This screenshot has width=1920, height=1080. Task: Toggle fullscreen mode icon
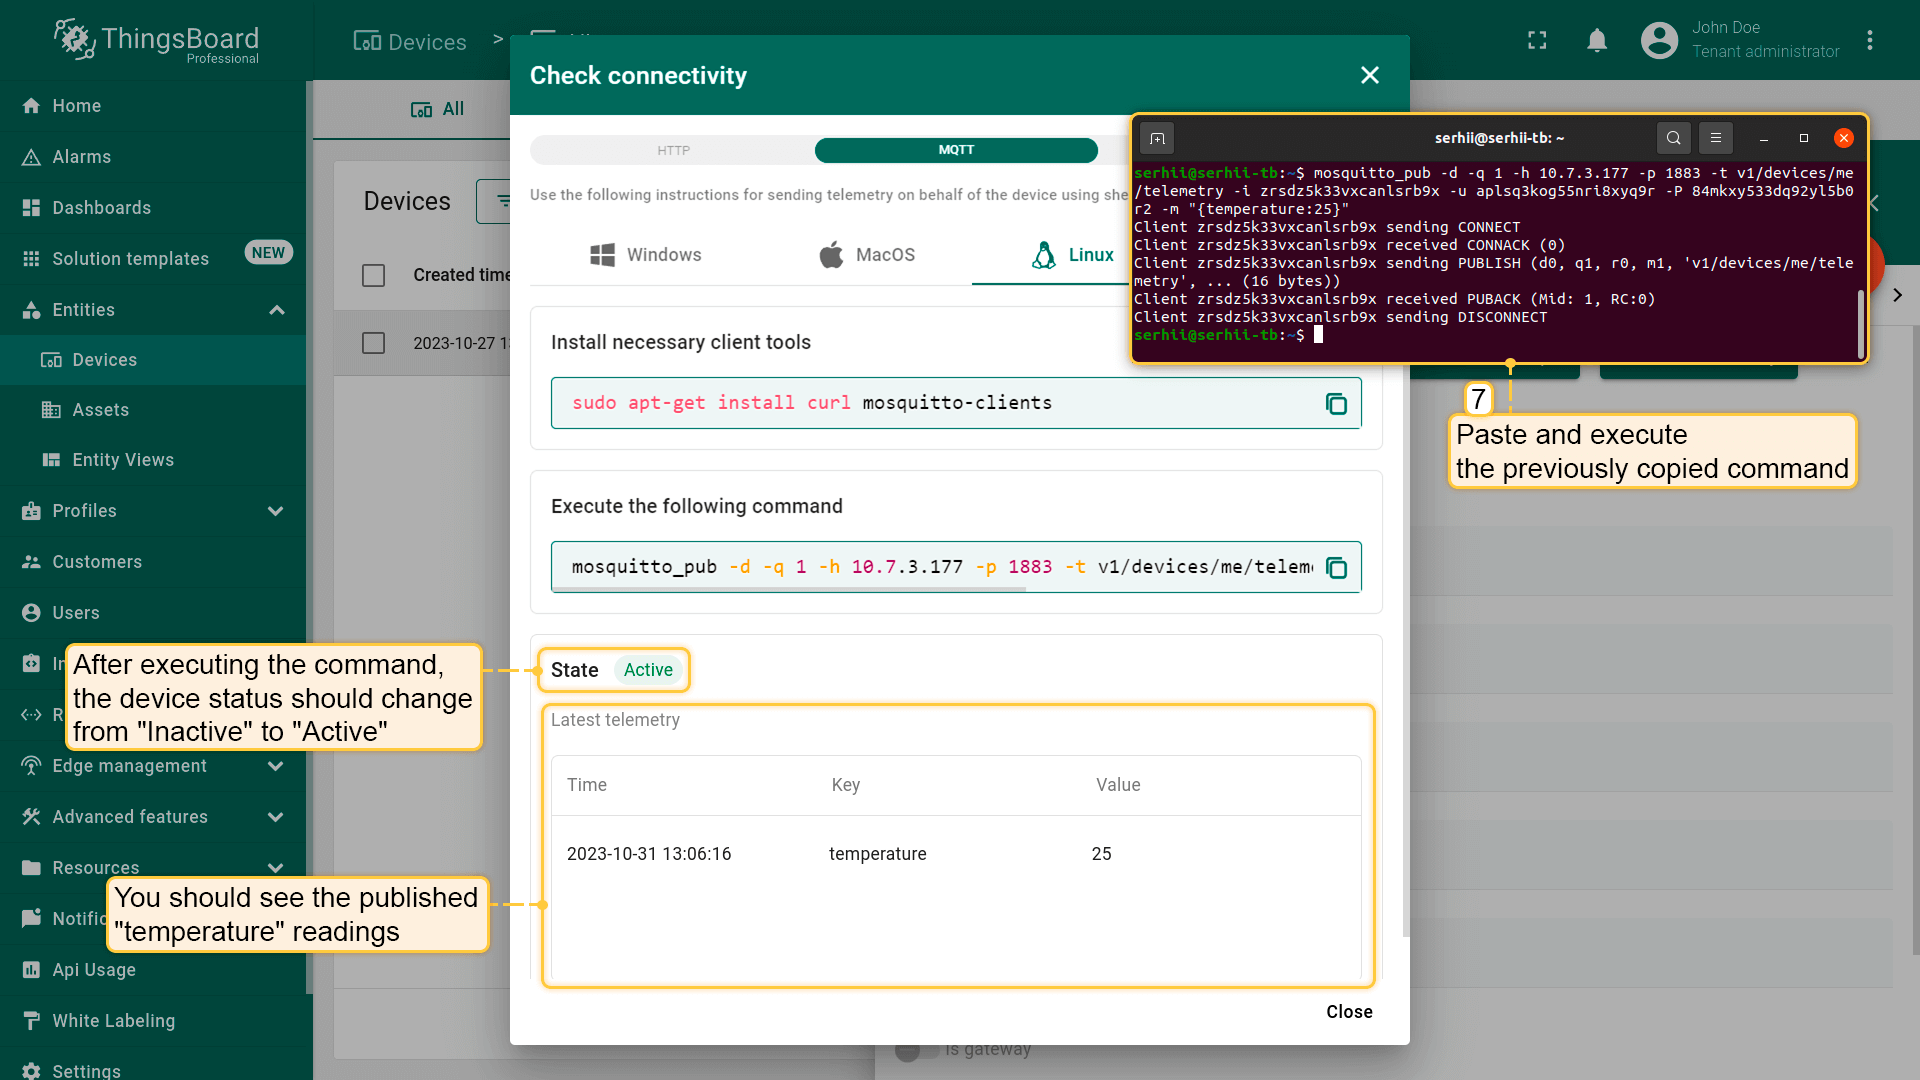(1537, 41)
